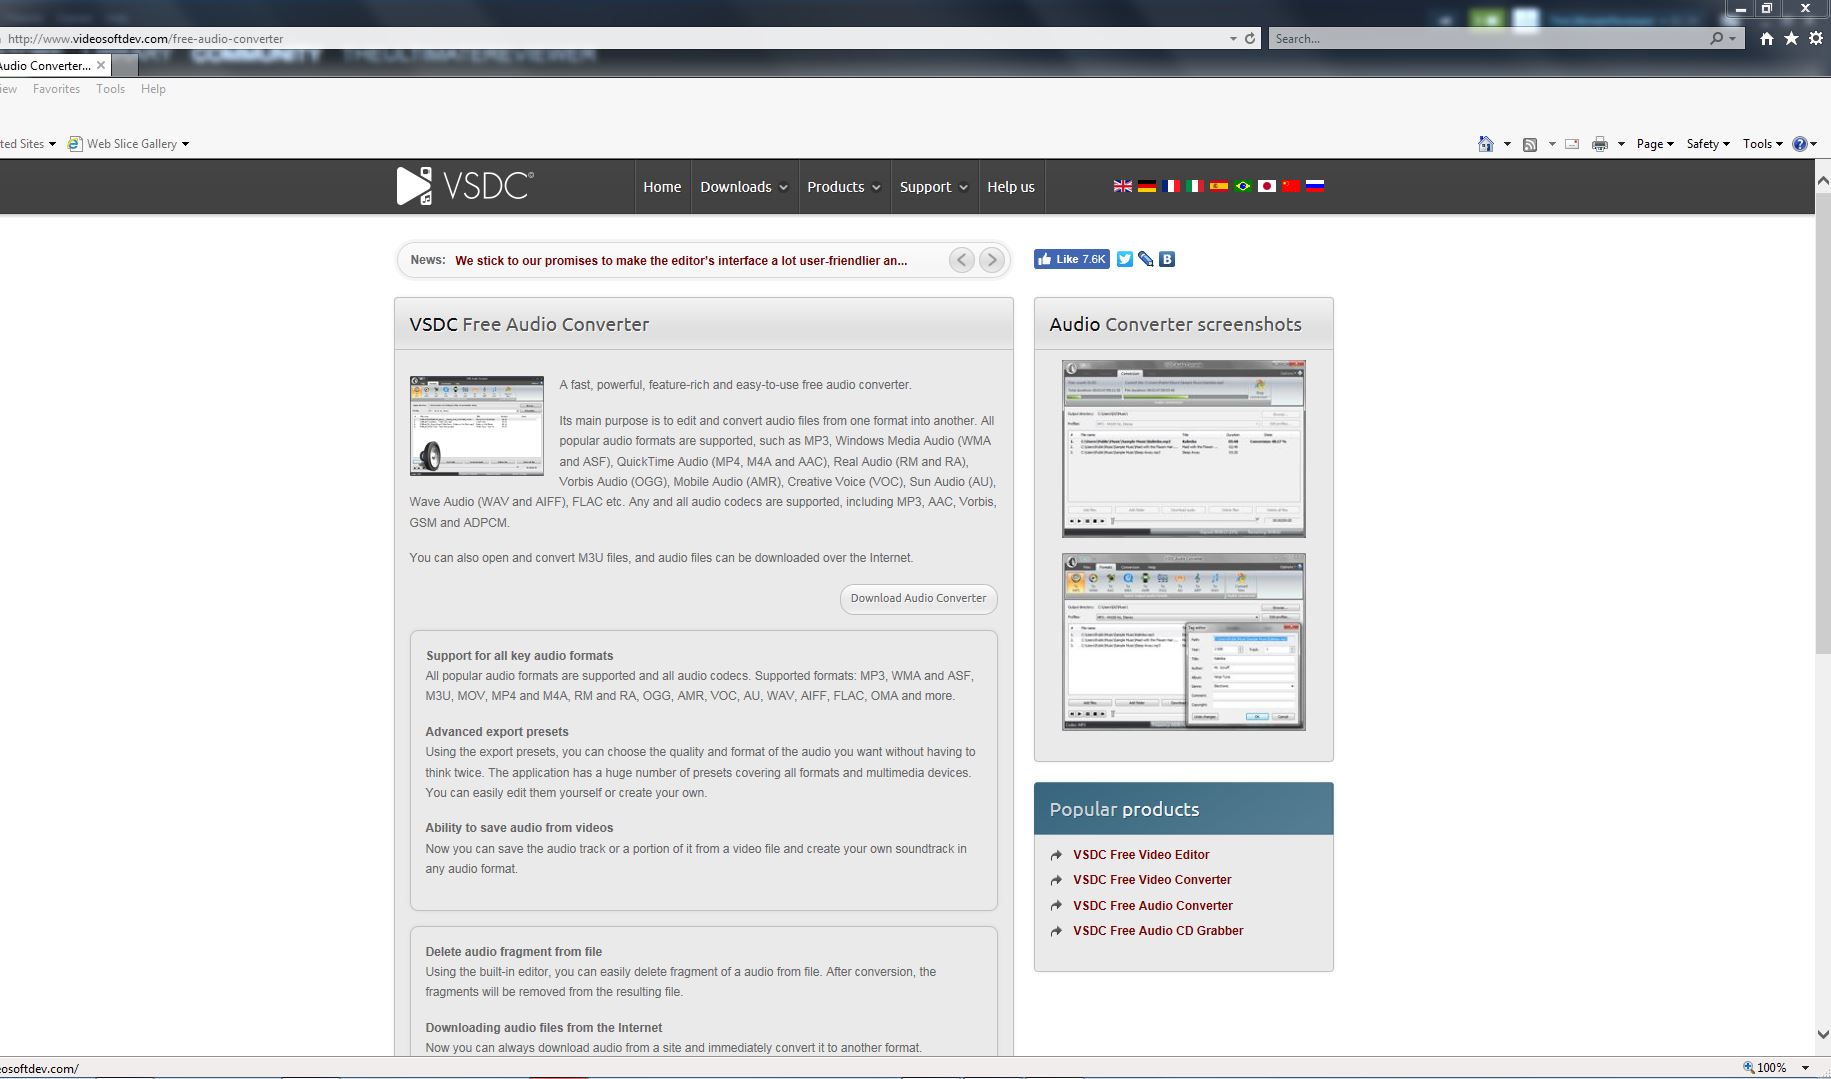Expand the Products menu in site navigation
The height and width of the screenshot is (1079, 1831).
(x=844, y=187)
